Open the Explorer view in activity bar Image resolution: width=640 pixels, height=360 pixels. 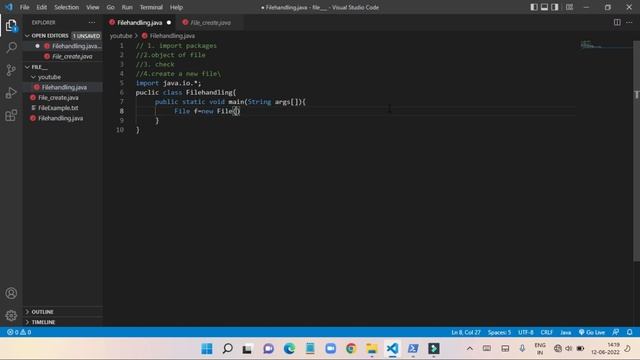[11, 26]
